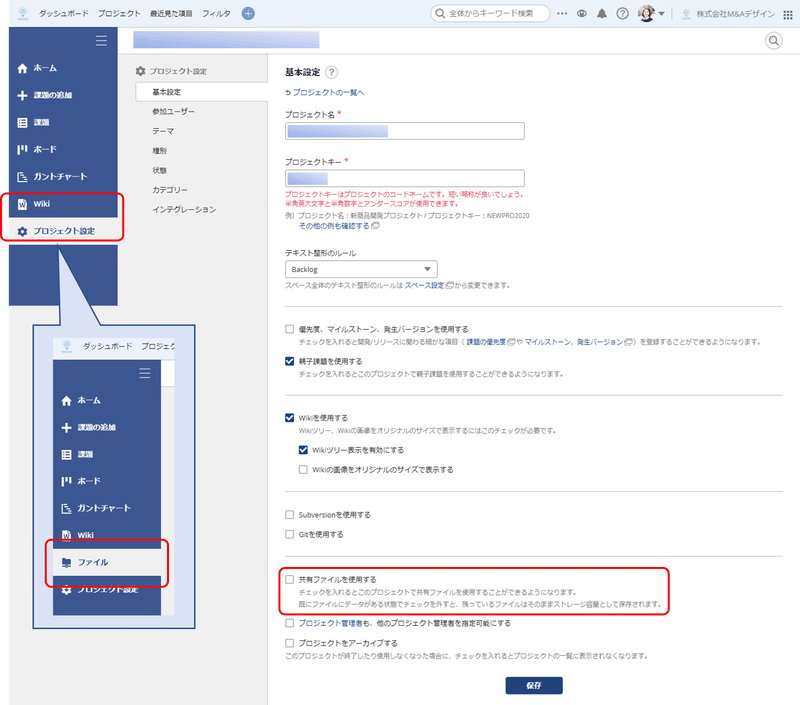Enable 共有ファイルを使用する checkbox
Image resolution: width=800 pixels, height=705 pixels.
[x=290, y=580]
